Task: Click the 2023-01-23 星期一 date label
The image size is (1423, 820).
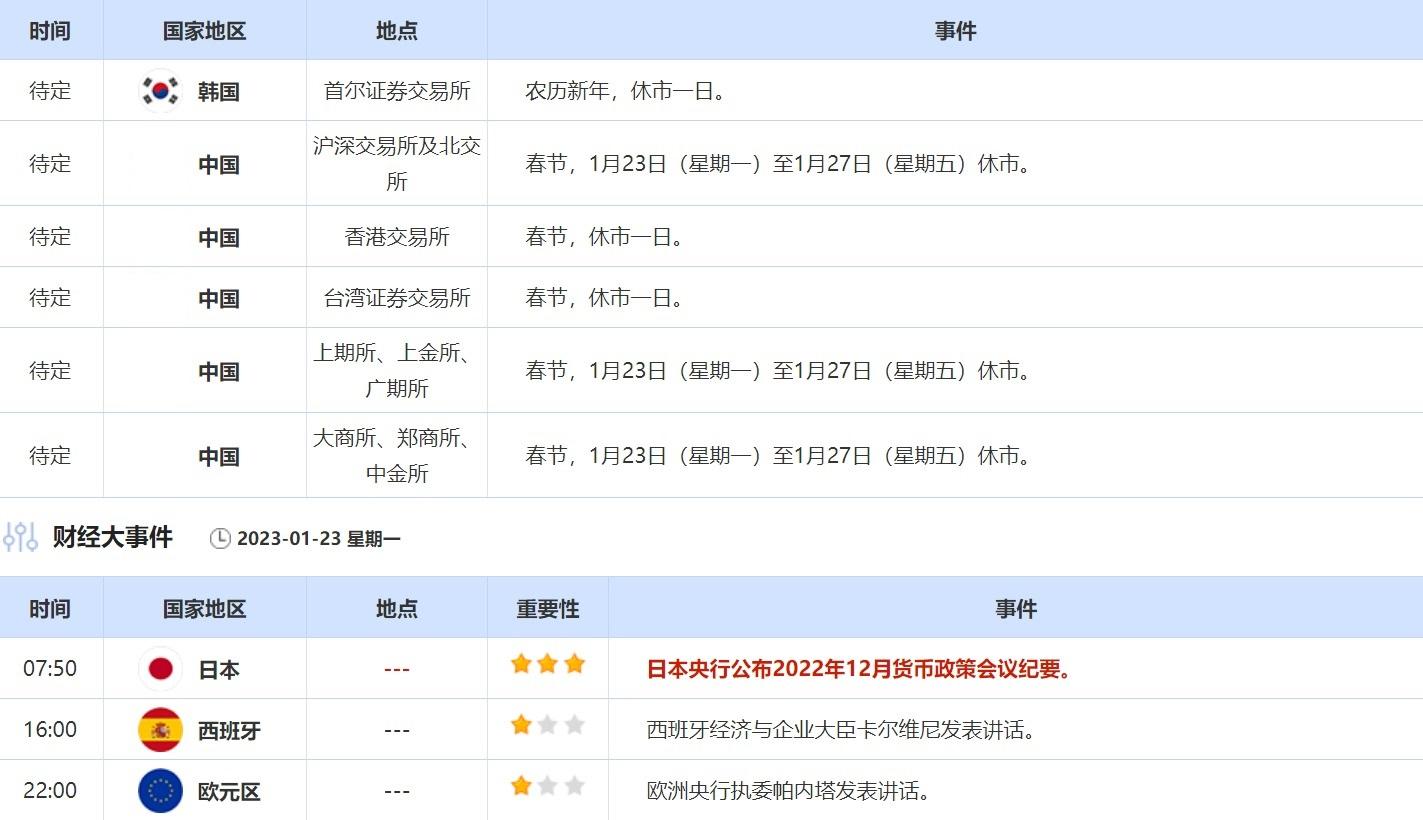Action: (x=318, y=539)
